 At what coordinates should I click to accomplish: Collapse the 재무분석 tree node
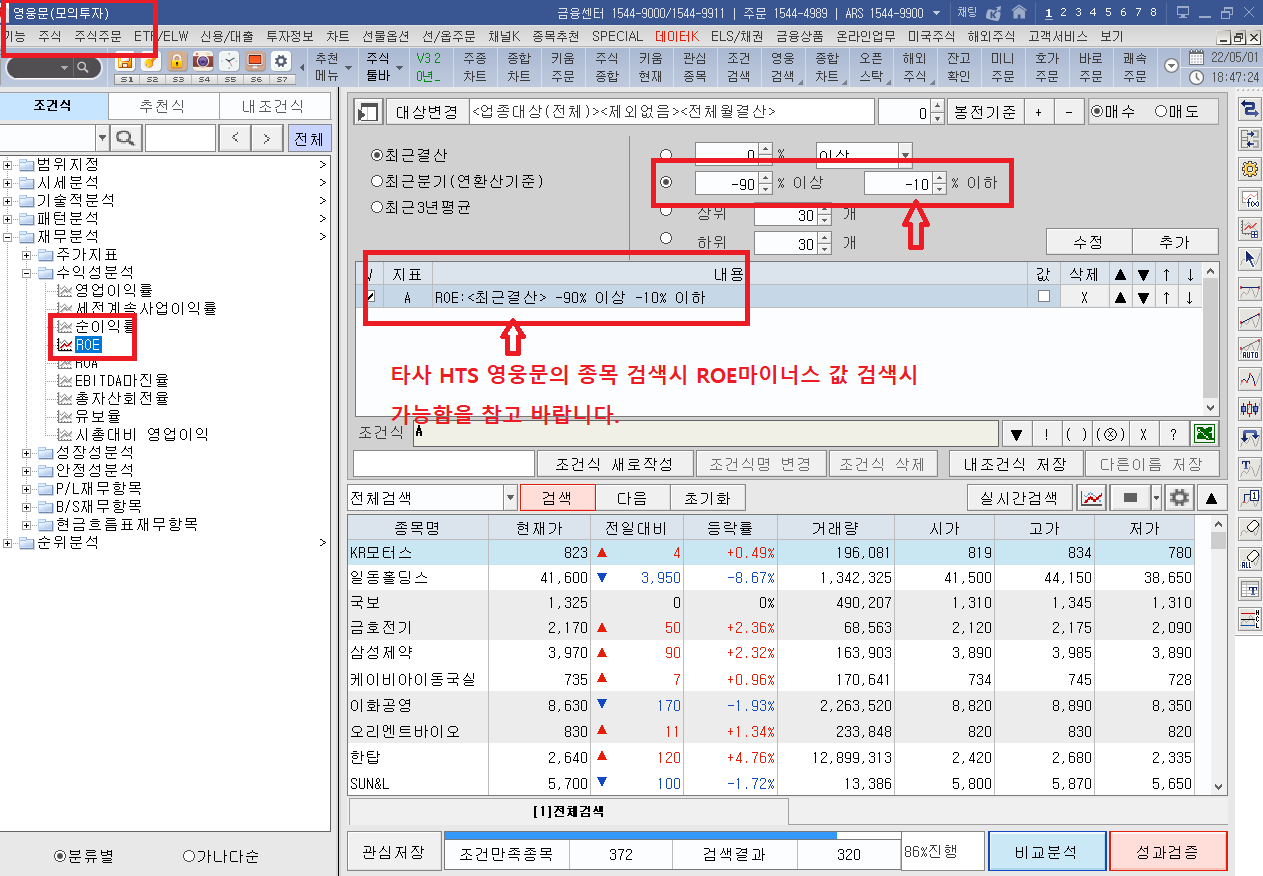pos(9,237)
